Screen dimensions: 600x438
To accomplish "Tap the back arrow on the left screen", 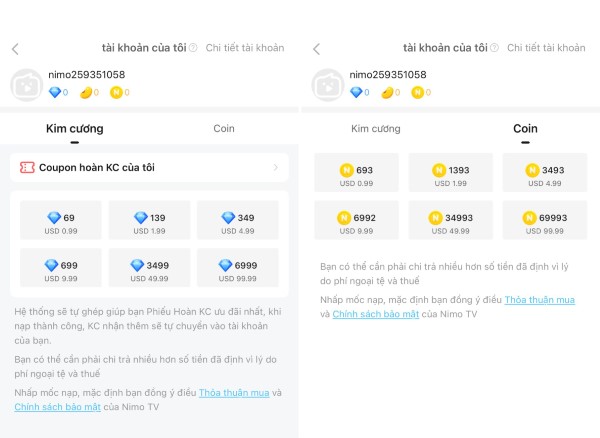I will tap(15, 48).
